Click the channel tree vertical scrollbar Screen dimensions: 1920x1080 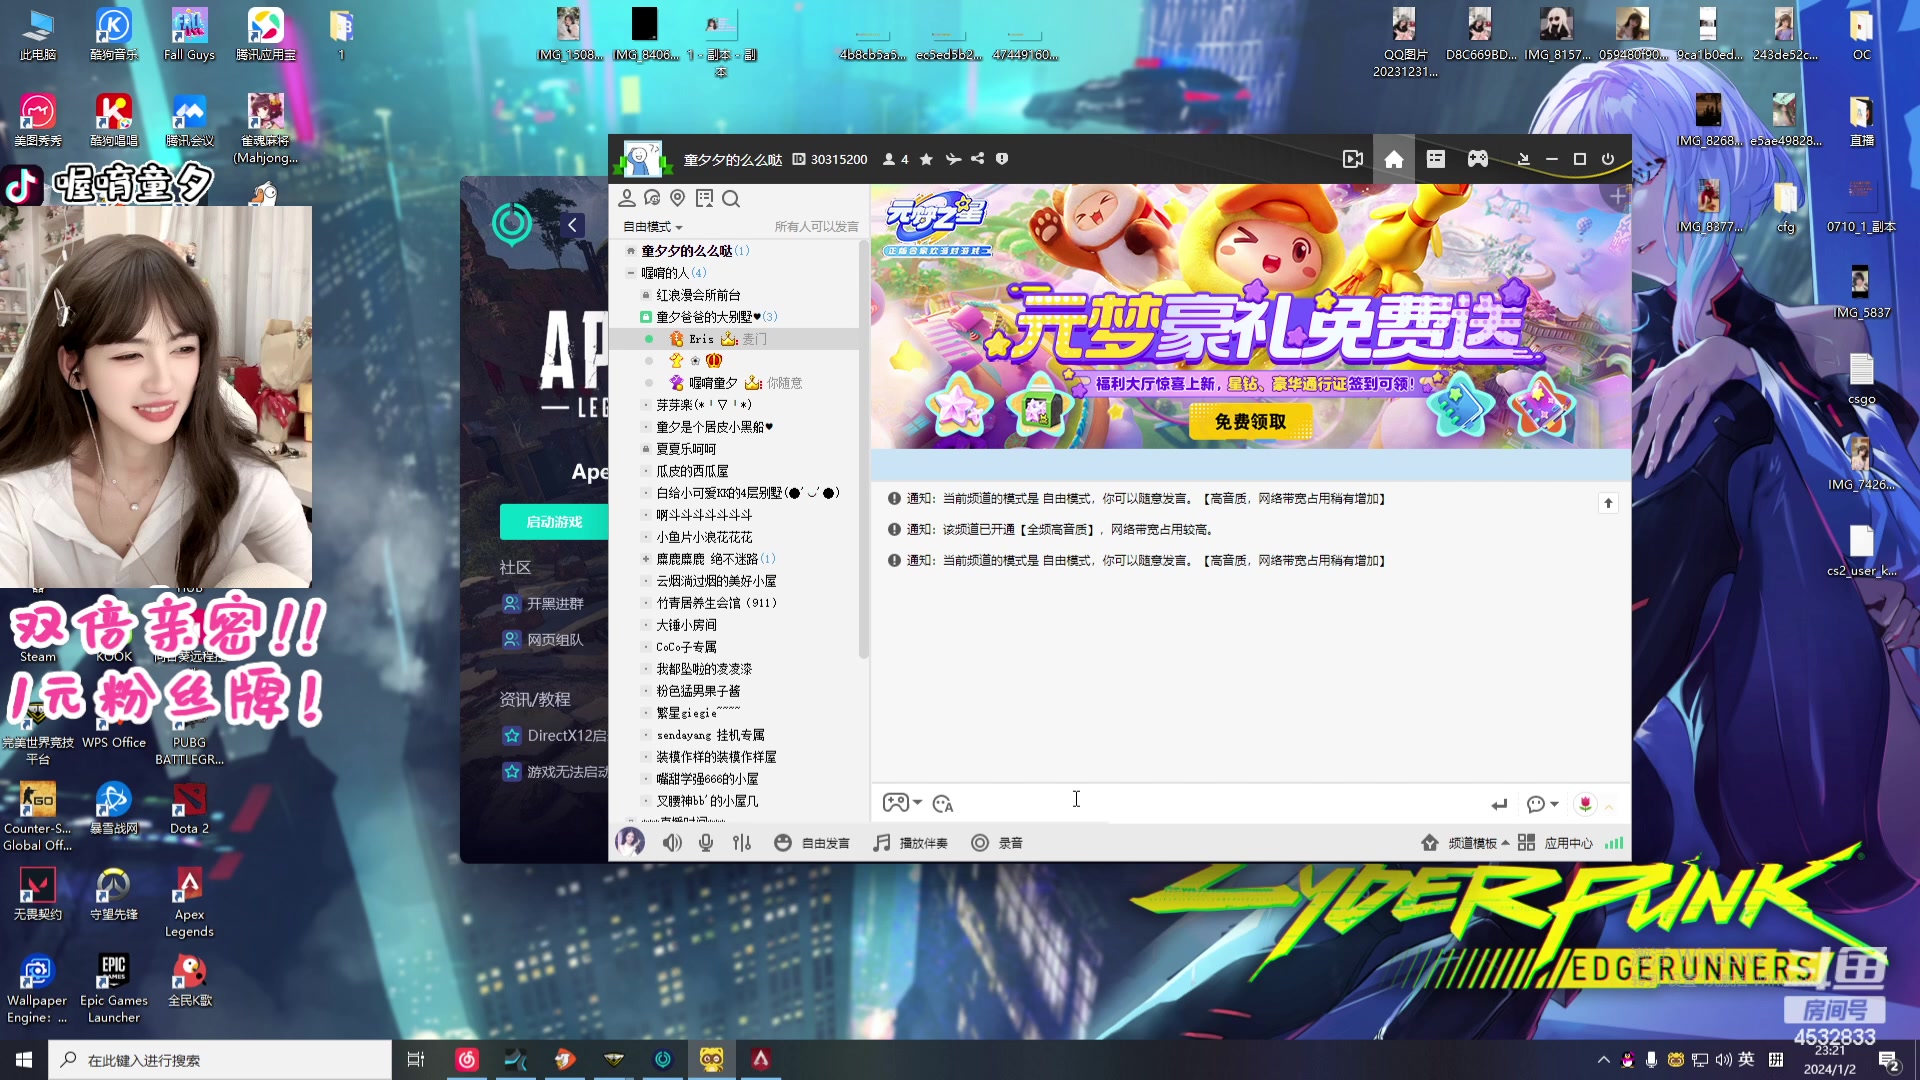point(863,450)
